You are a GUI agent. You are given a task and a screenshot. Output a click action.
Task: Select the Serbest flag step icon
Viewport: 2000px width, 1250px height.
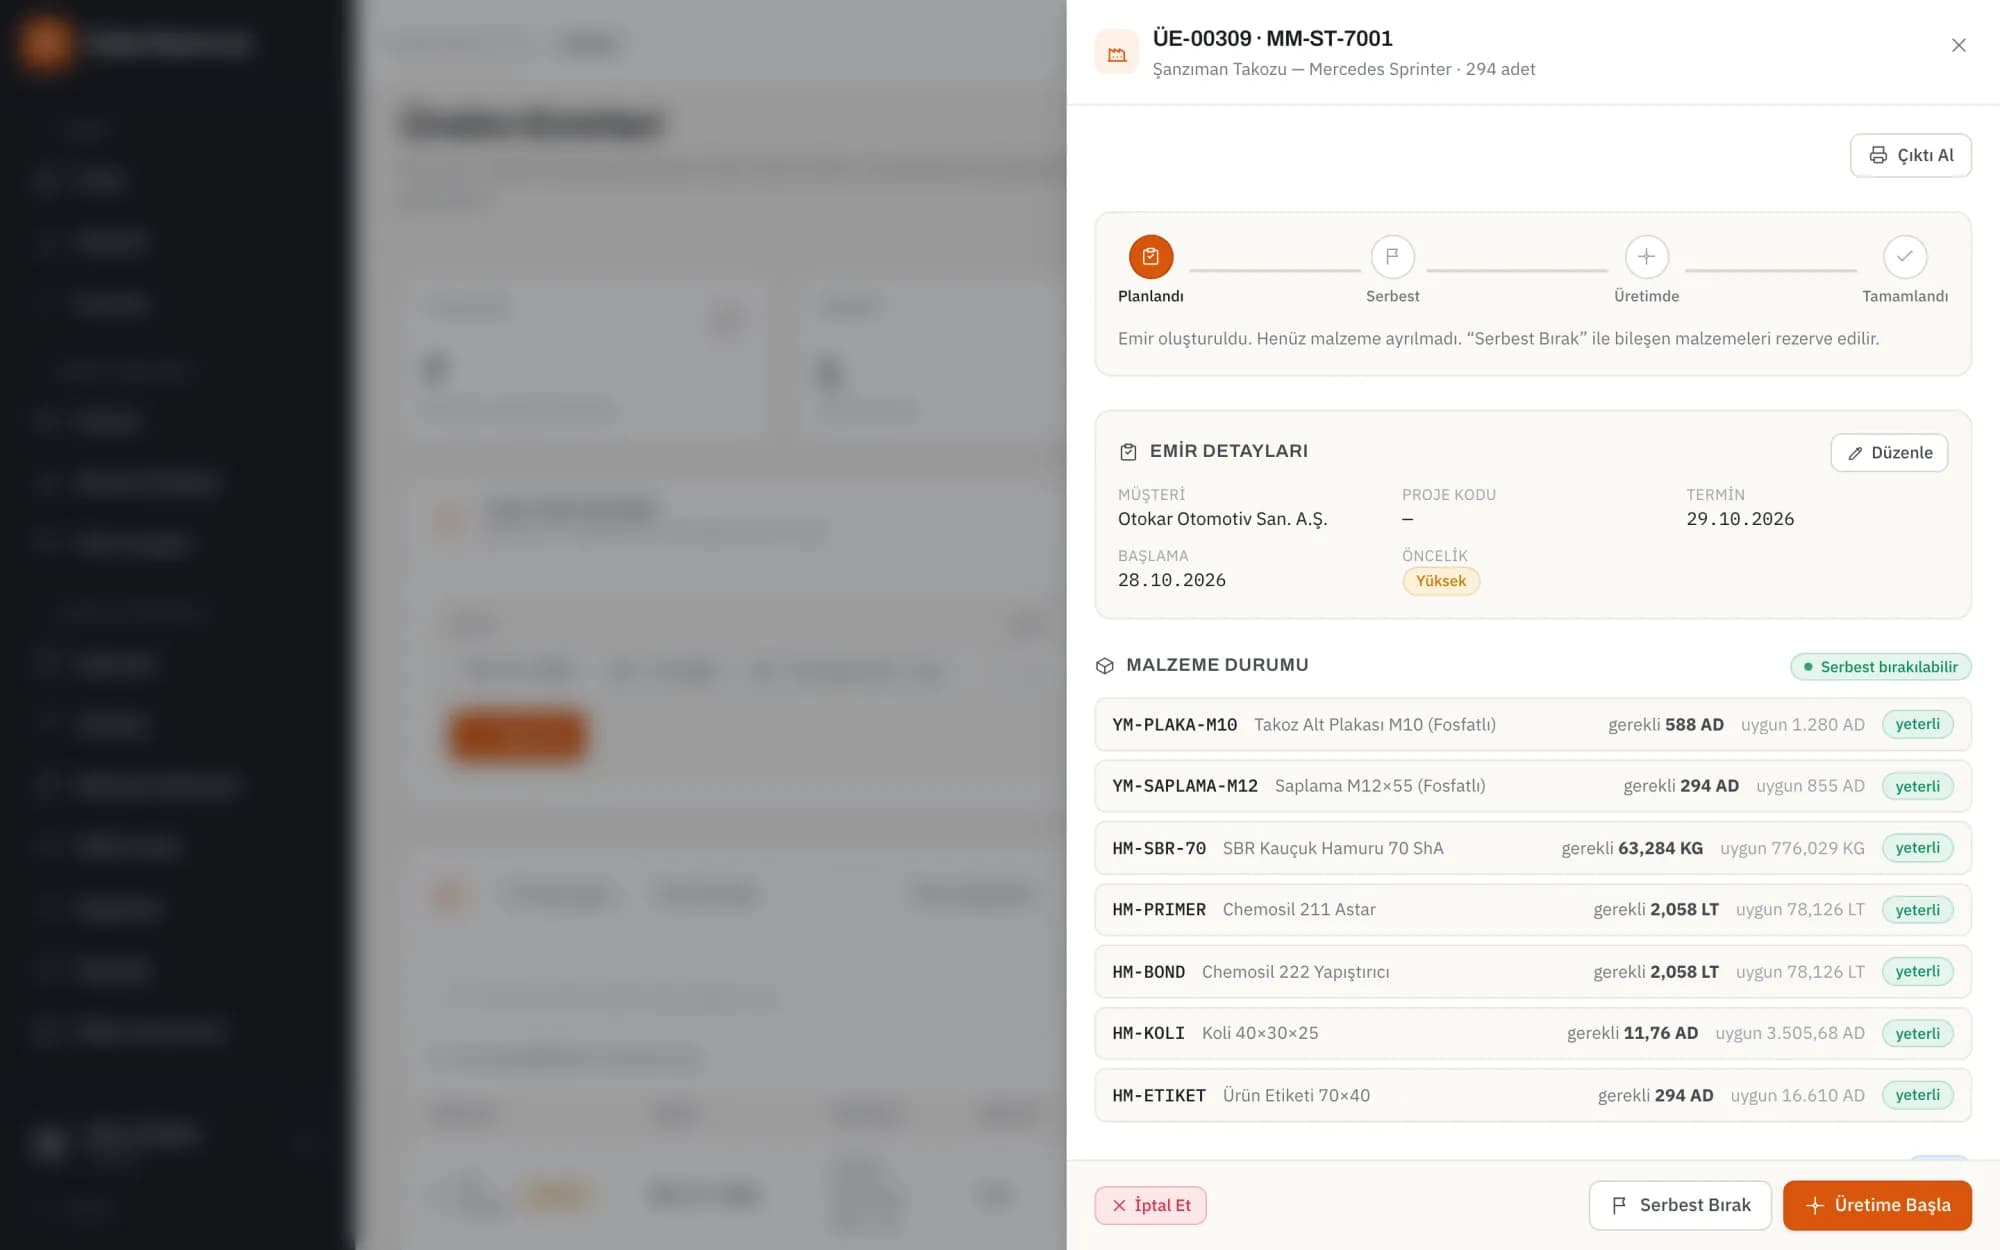[x=1392, y=257]
